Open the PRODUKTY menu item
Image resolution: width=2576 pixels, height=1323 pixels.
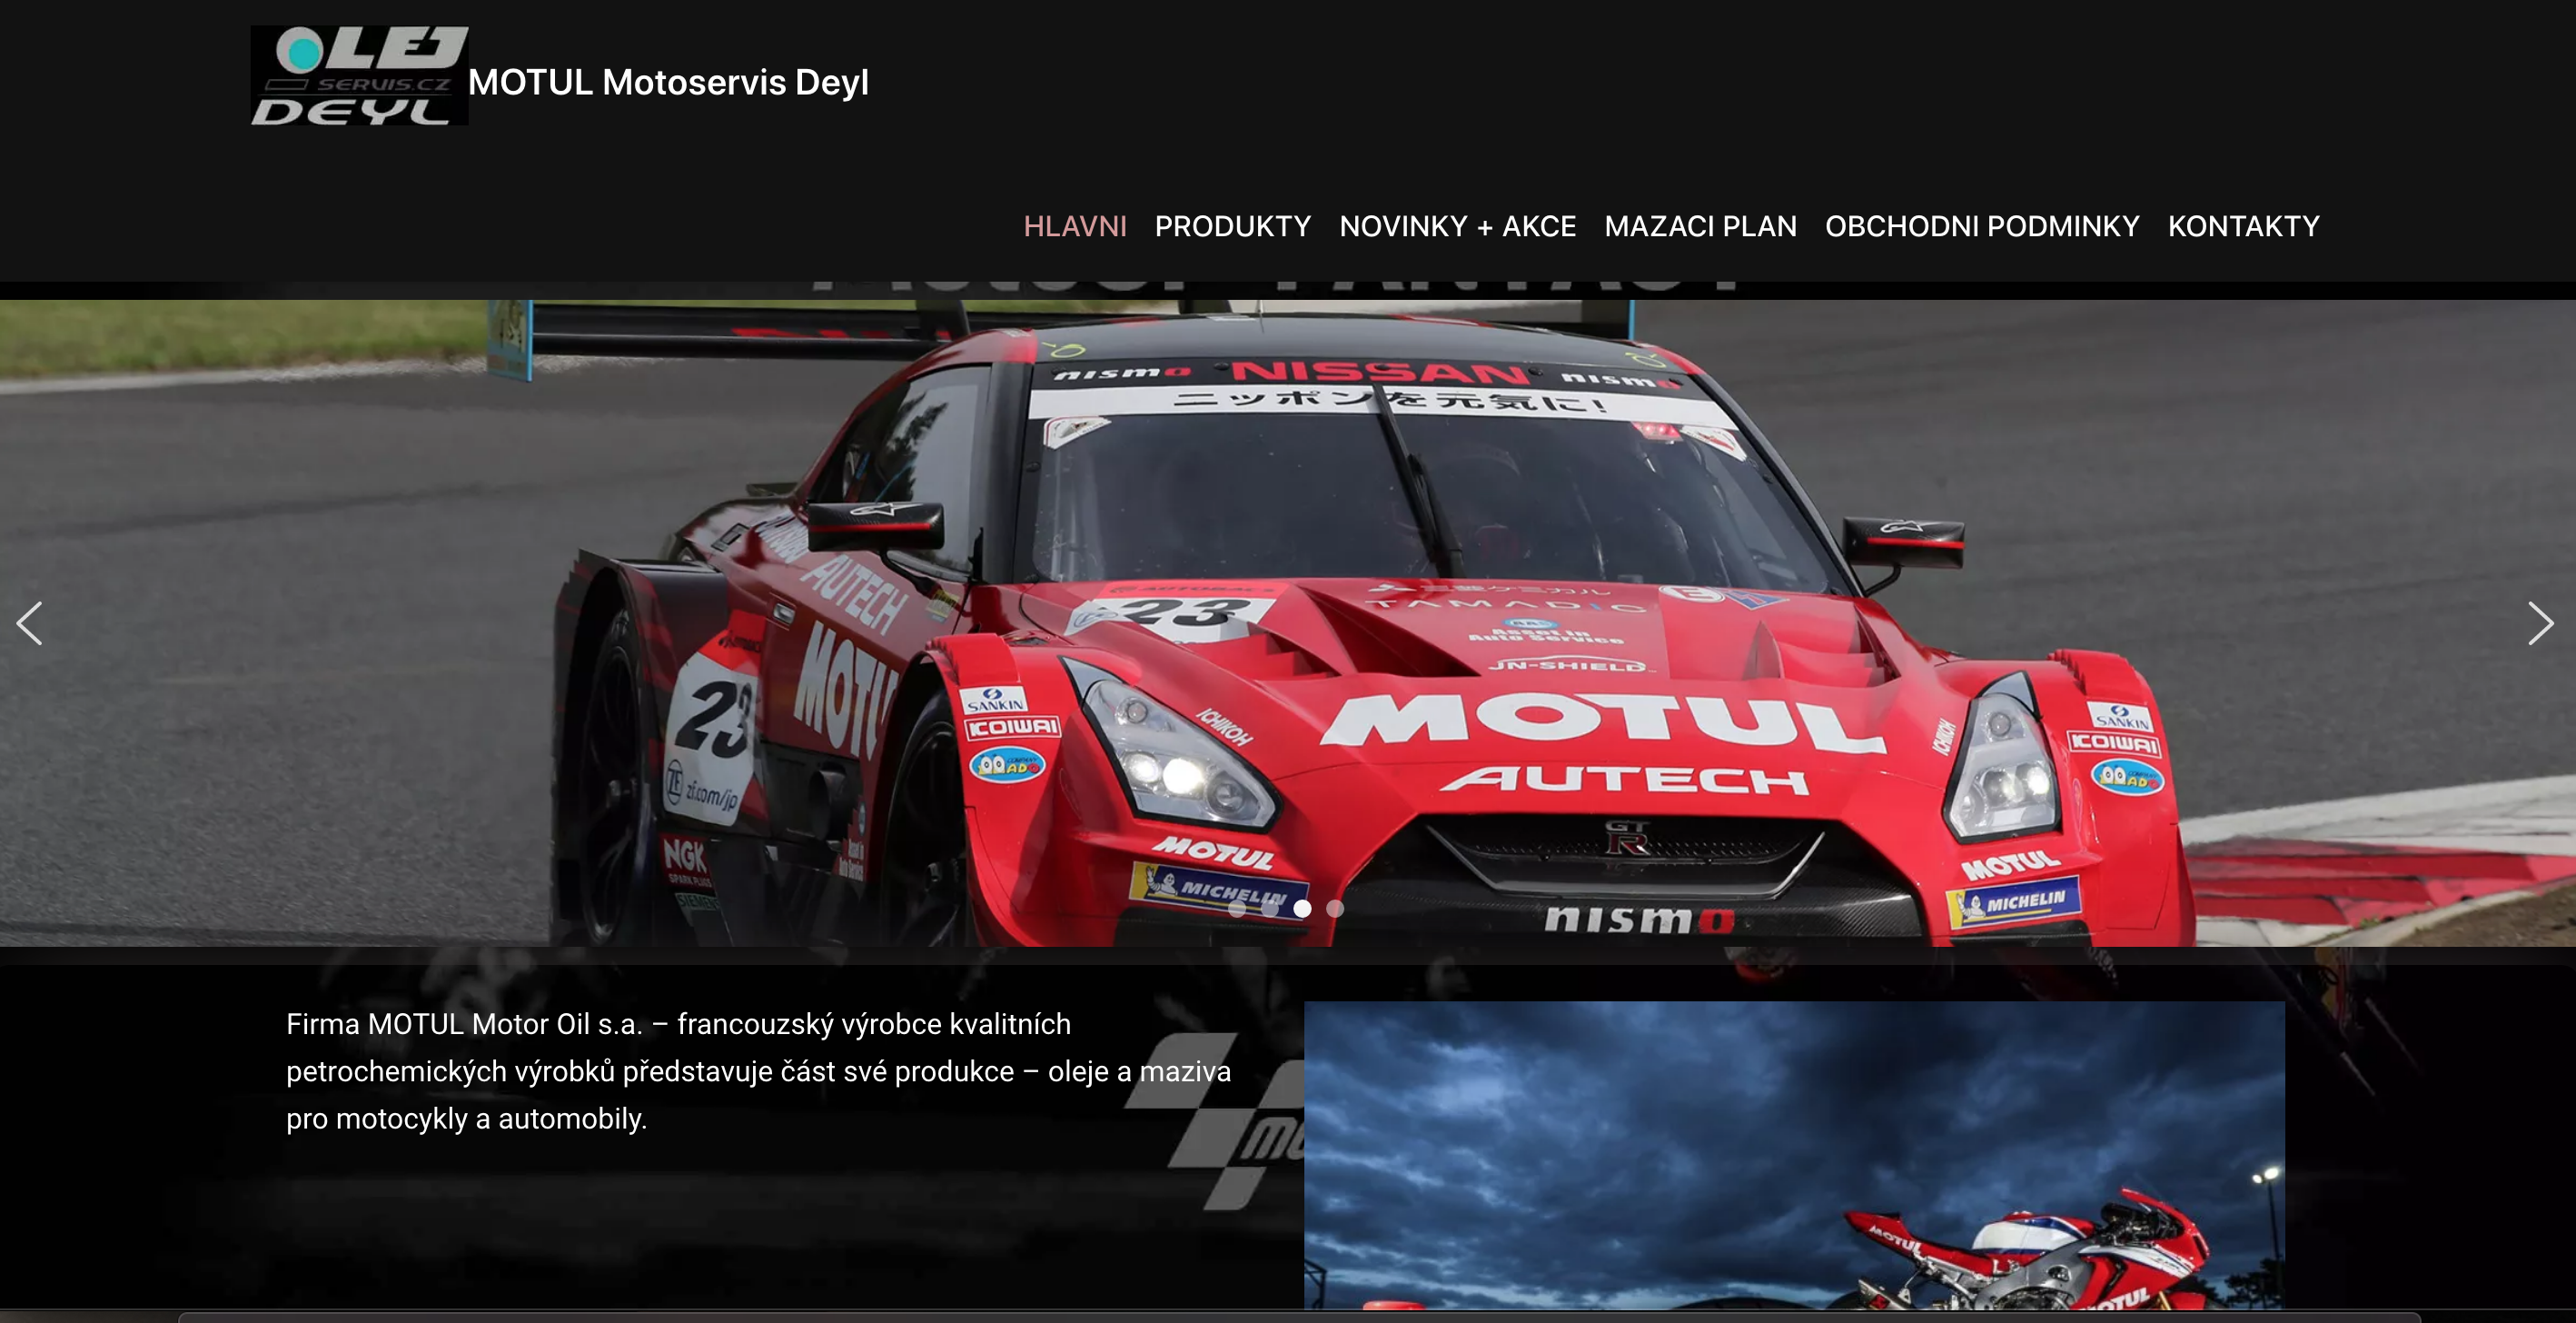(1233, 226)
